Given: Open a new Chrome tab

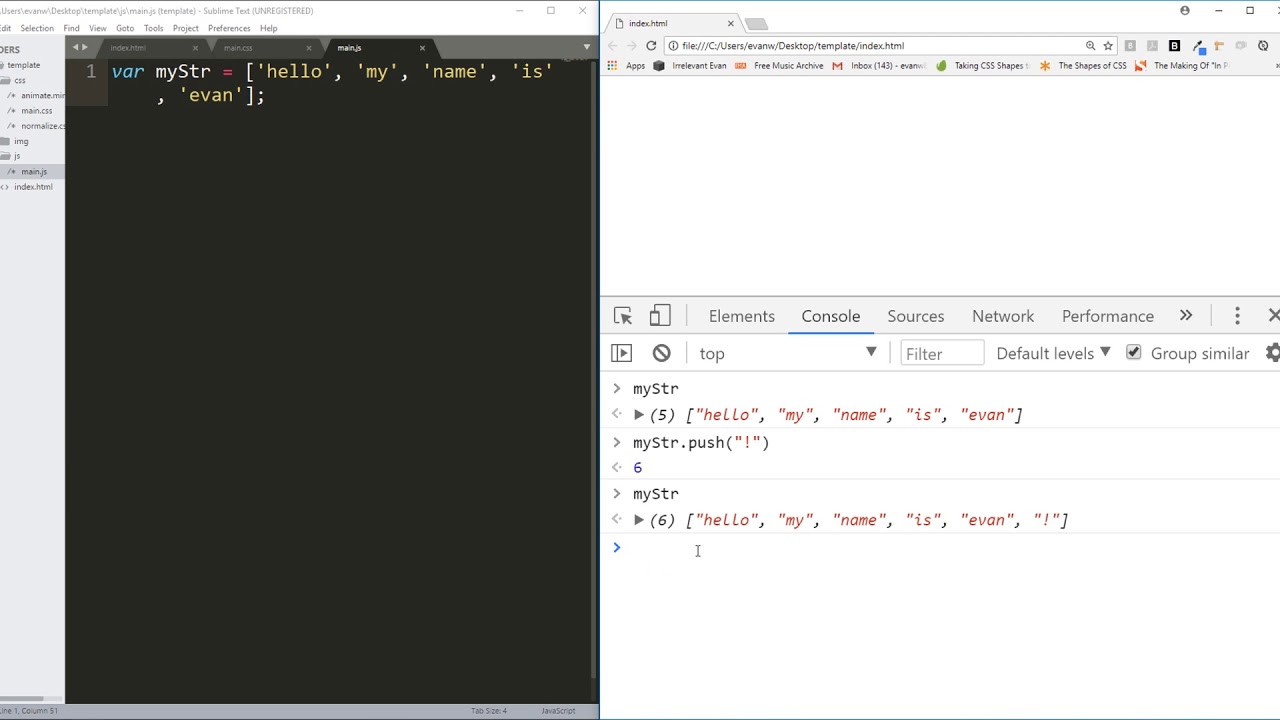Looking at the screenshot, I should tap(757, 24).
